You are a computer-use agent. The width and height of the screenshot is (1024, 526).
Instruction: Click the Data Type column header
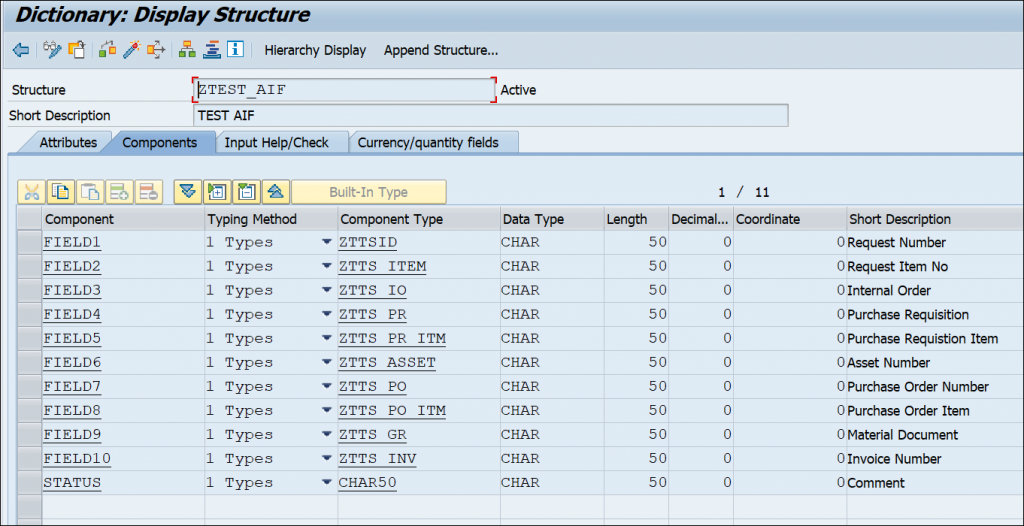(552, 220)
